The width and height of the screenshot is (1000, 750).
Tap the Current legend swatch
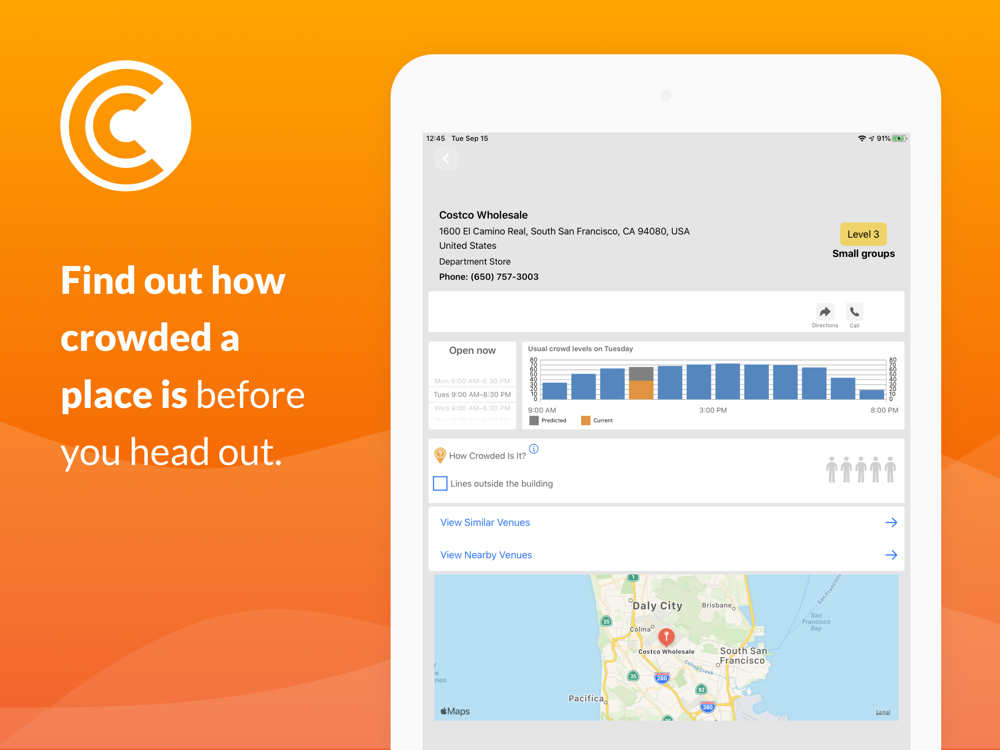tap(585, 420)
